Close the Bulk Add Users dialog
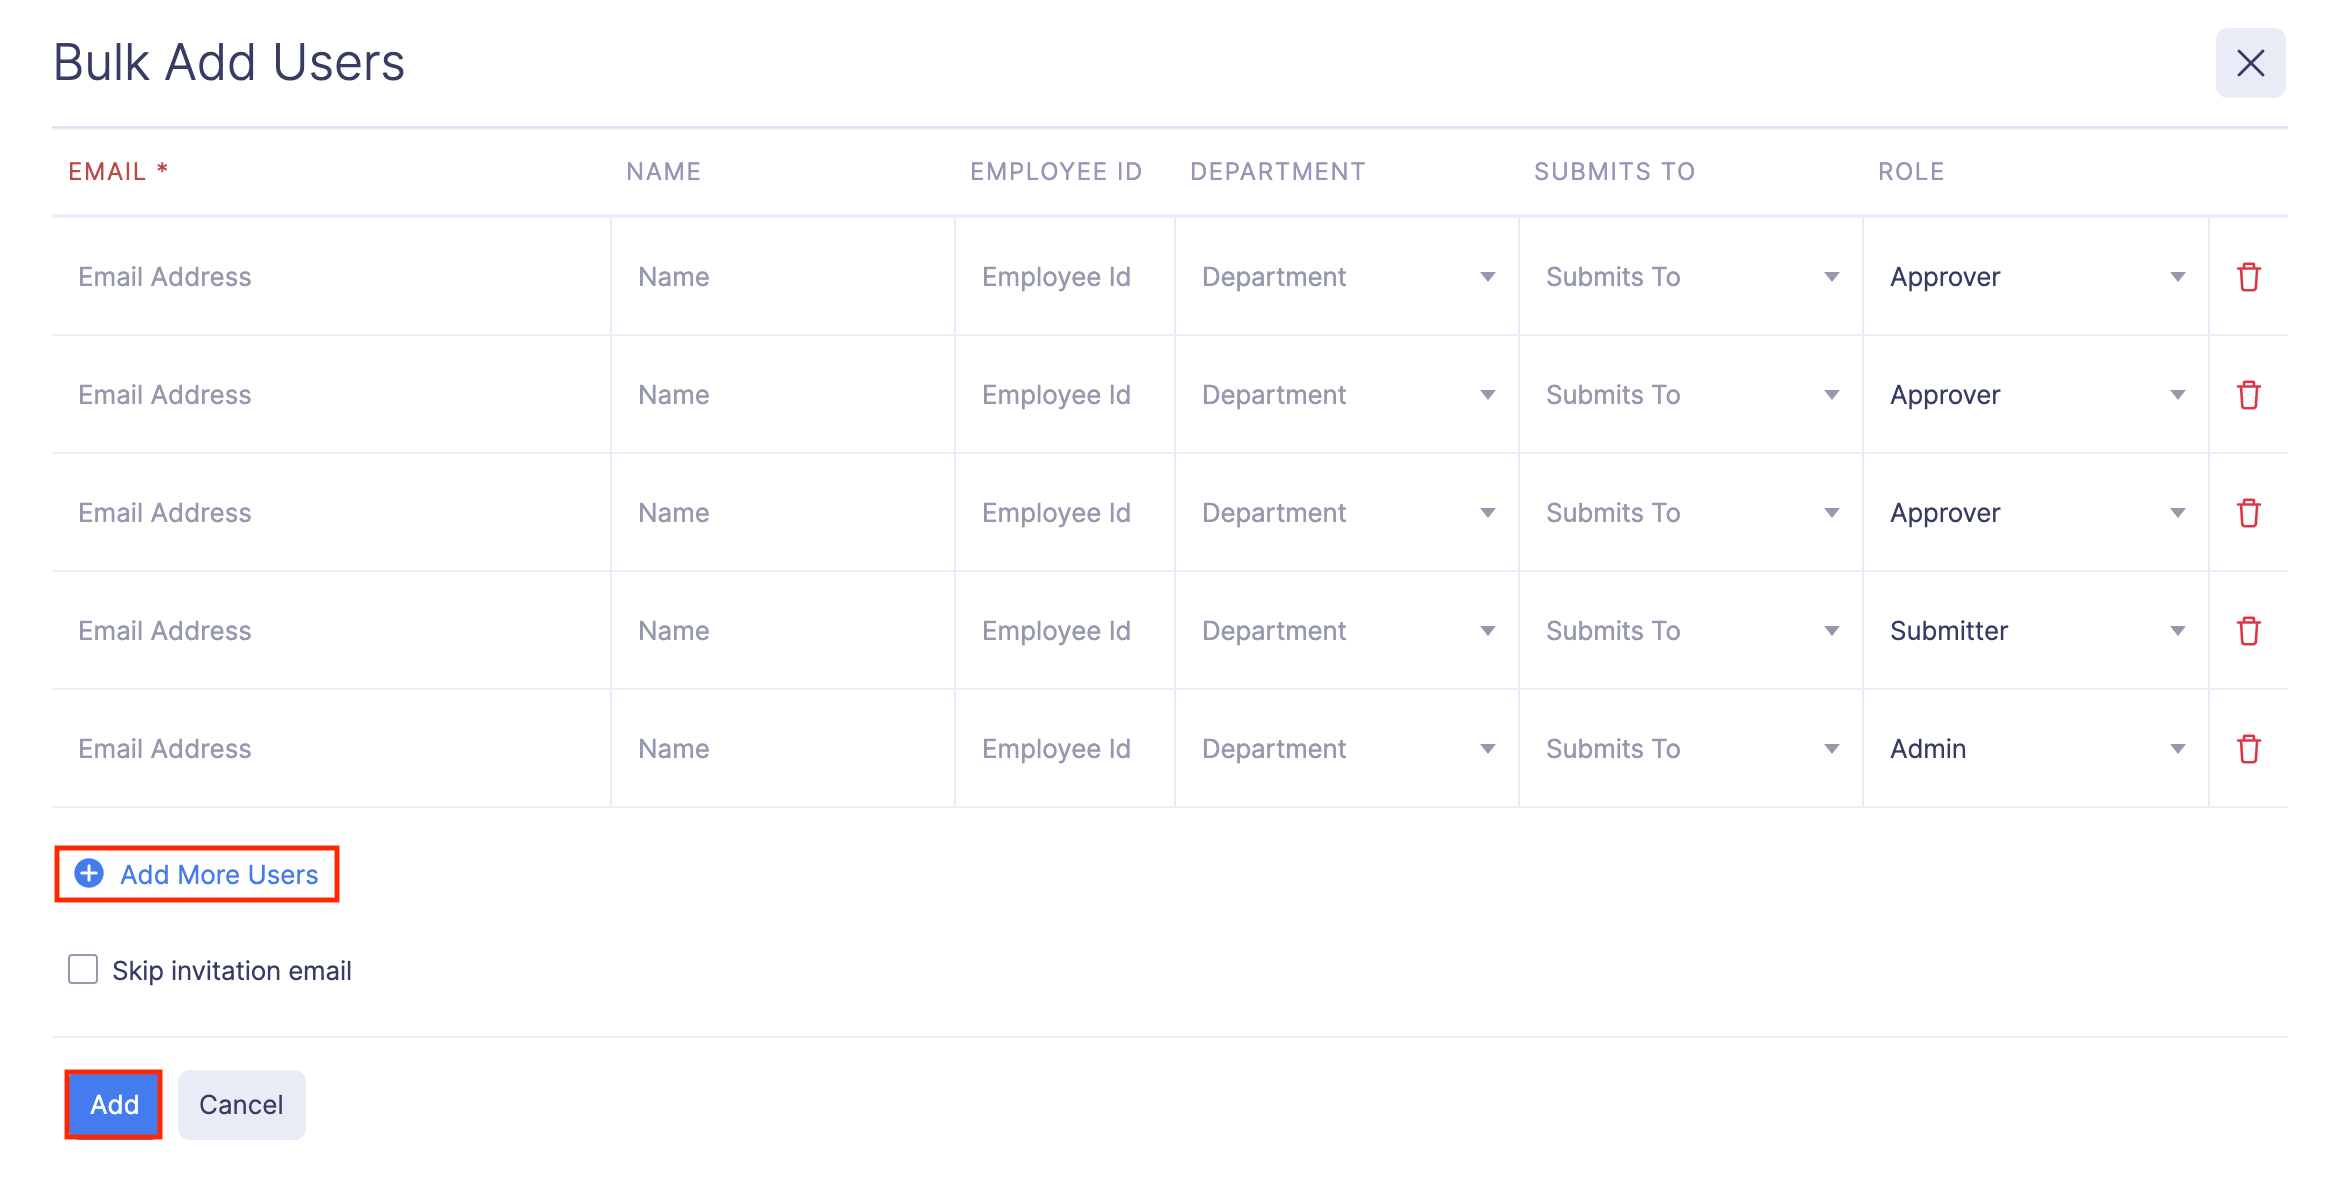The height and width of the screenshot is (1178, 2326). [2250, 63]
